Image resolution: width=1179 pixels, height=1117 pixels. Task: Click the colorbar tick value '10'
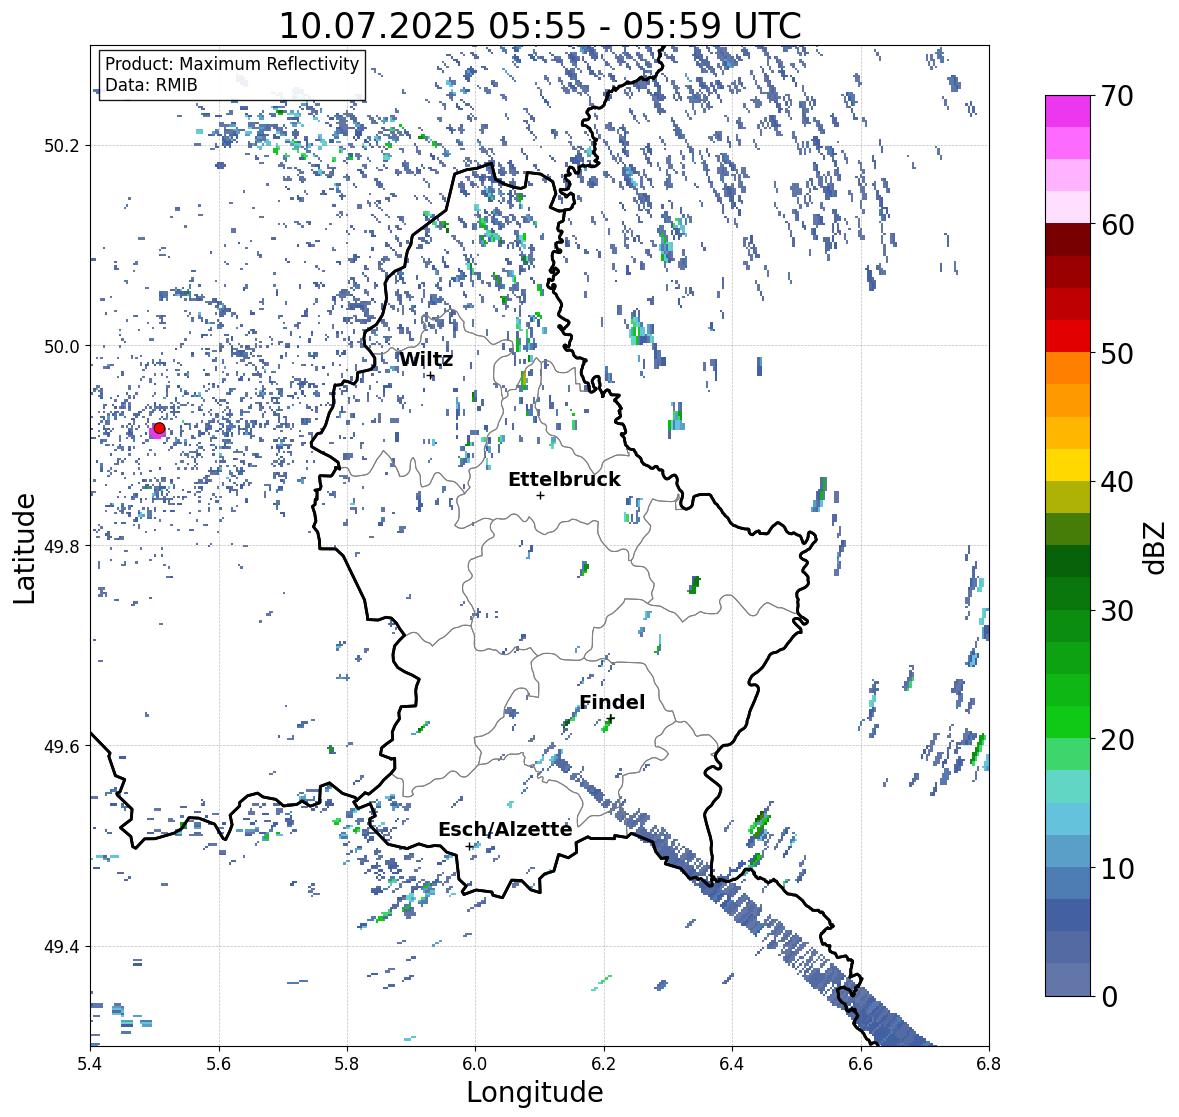[x=1117, y=869]
